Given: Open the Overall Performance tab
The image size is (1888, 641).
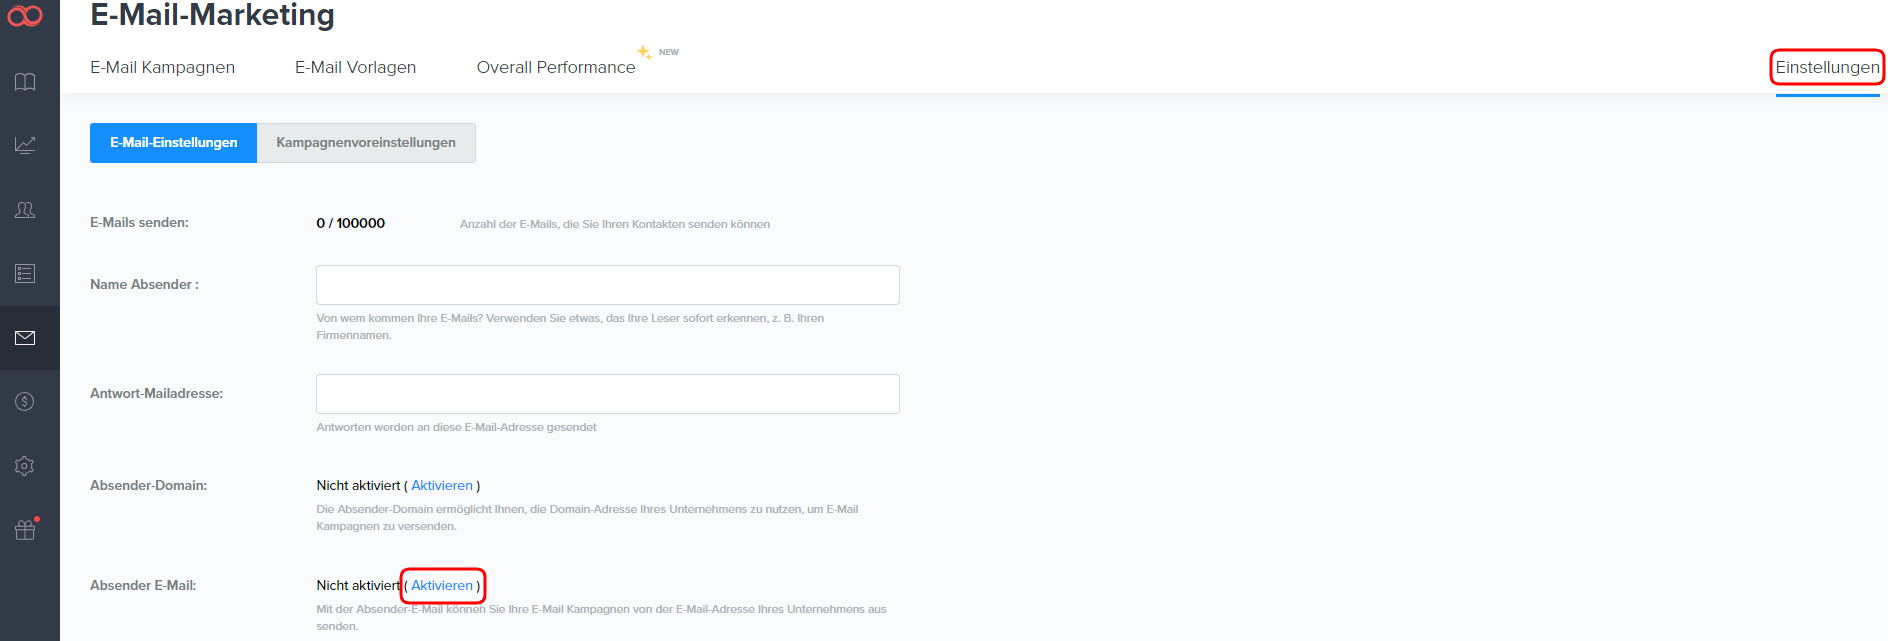Looking at the screenshot, I should coord(555,67).
